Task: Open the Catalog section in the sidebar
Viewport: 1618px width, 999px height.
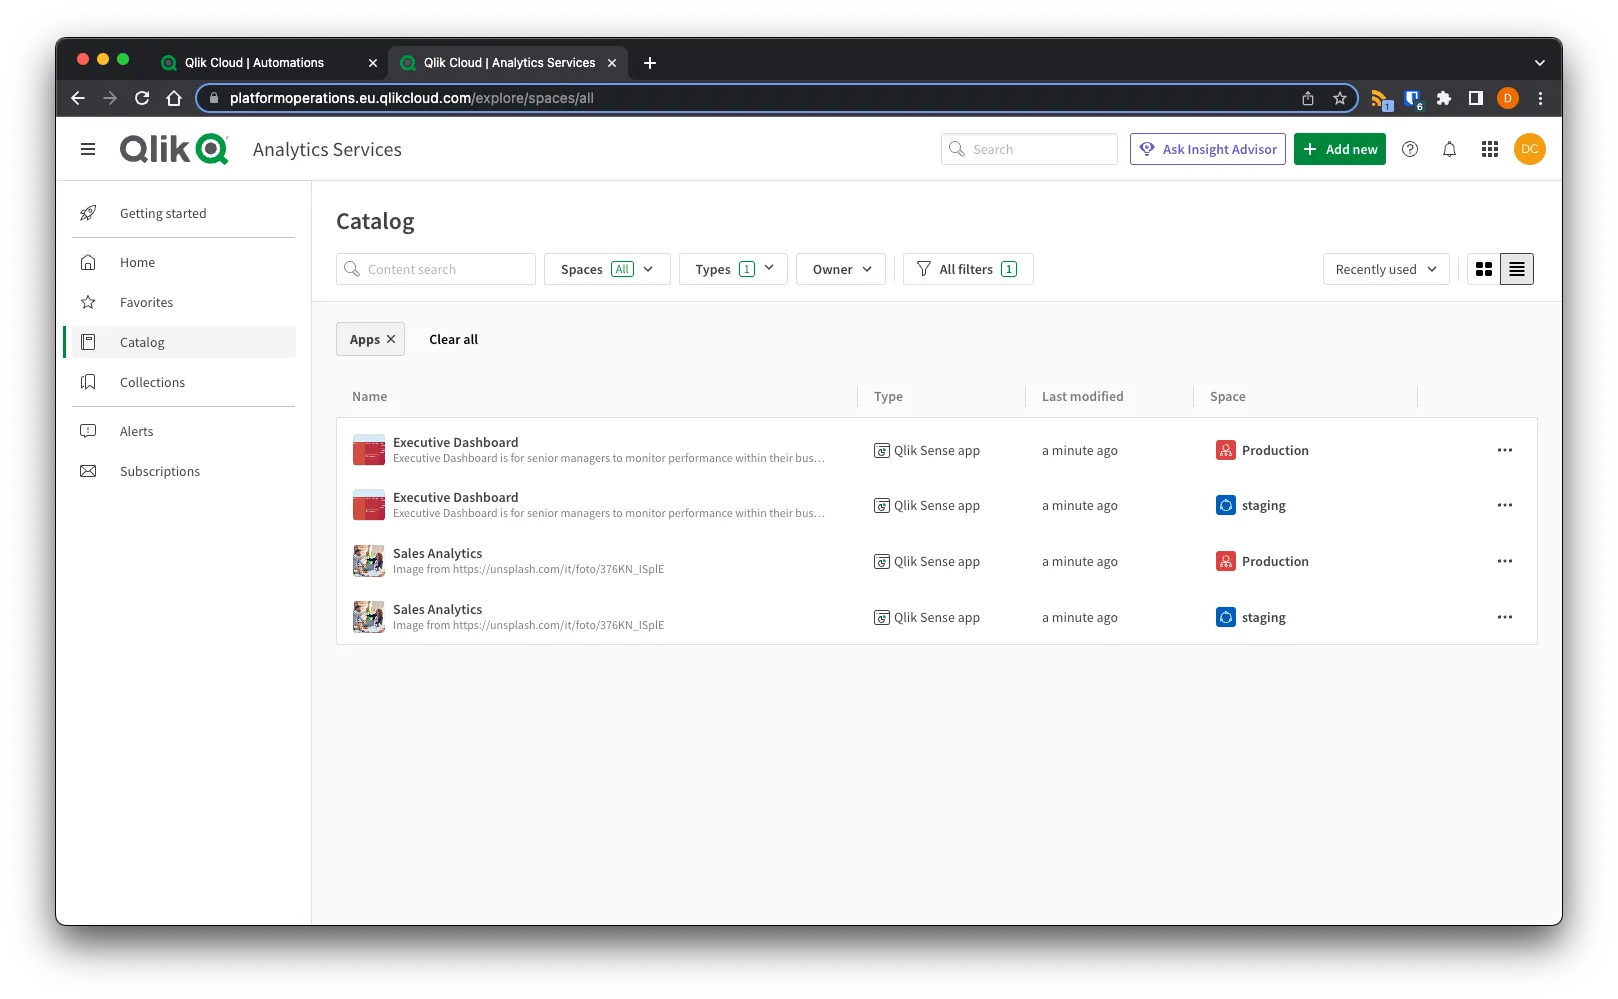Action: coord(141,341)
